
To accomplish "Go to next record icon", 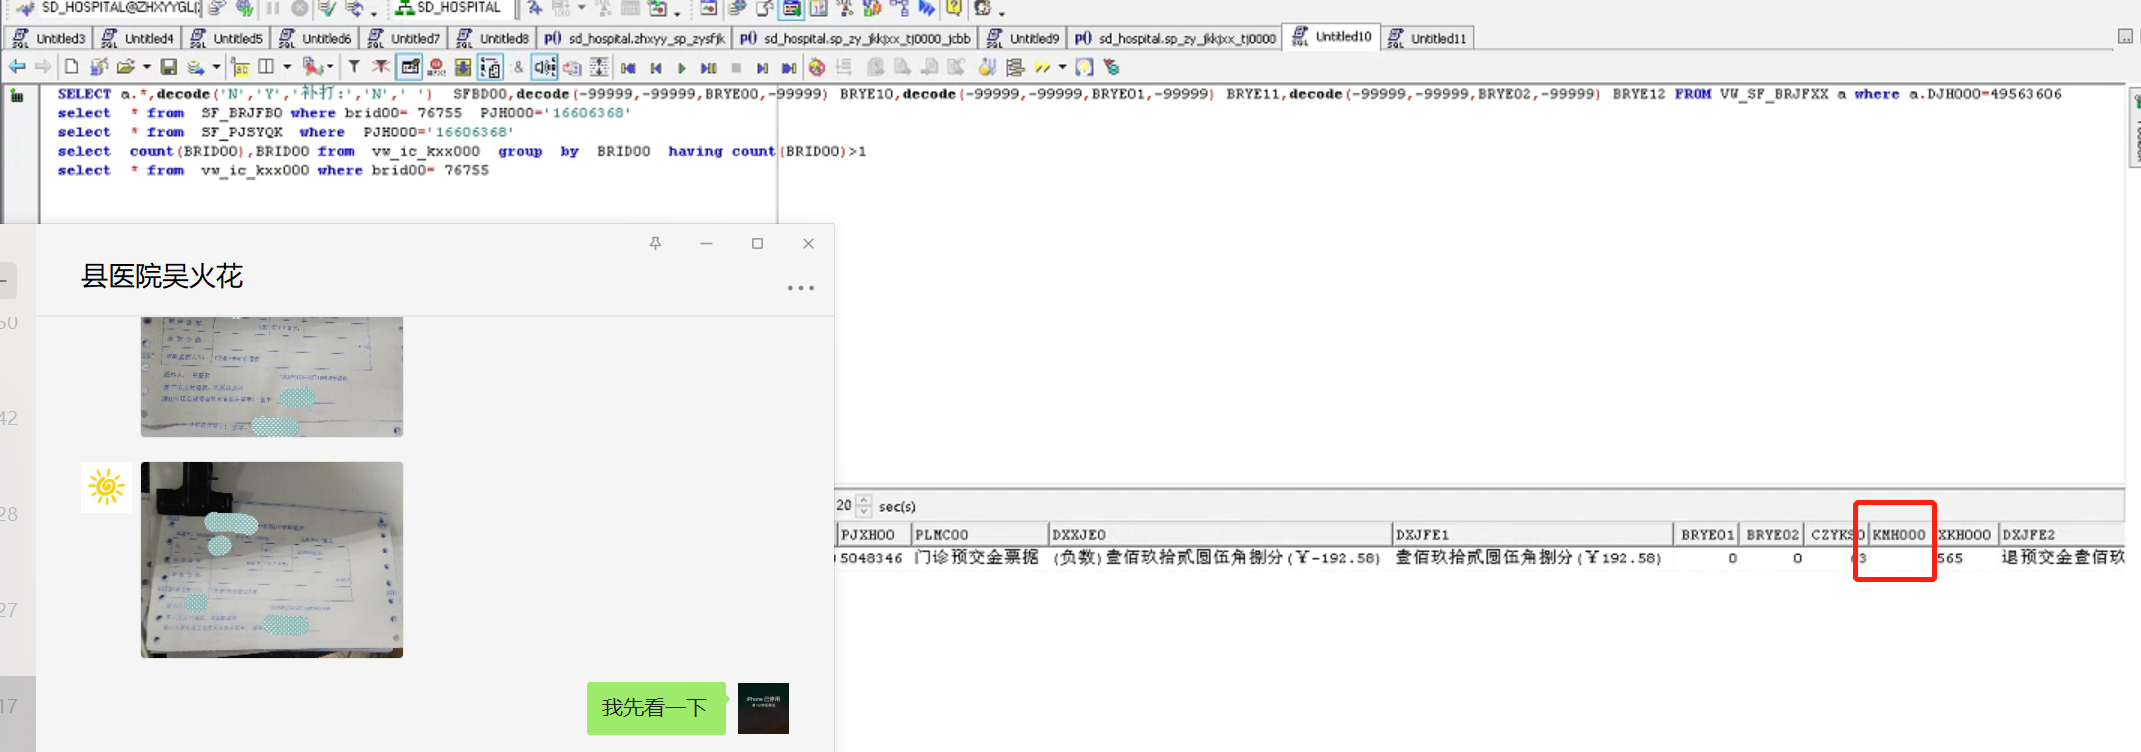I will tap(762, 68).
